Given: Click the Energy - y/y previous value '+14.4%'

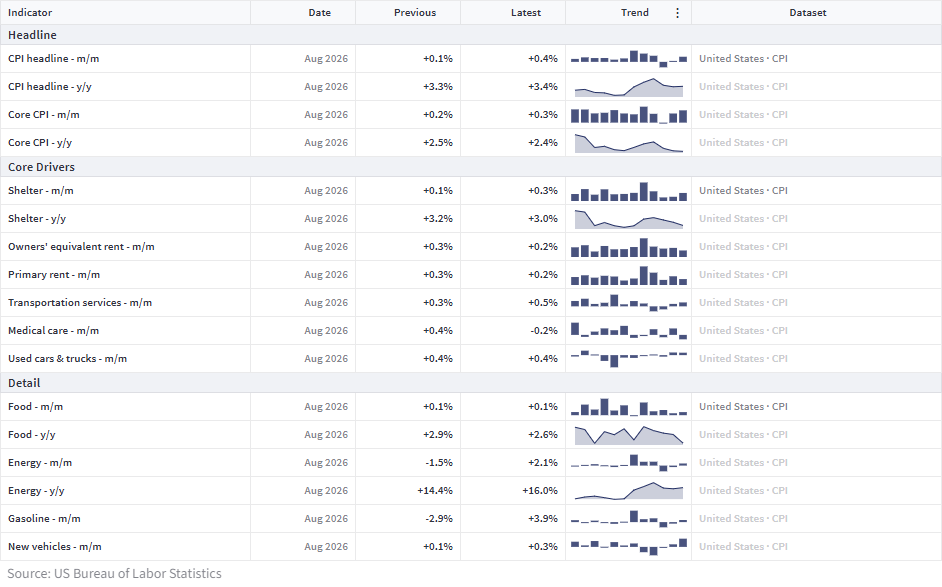Looking at the screenshot, I should 435,491.
